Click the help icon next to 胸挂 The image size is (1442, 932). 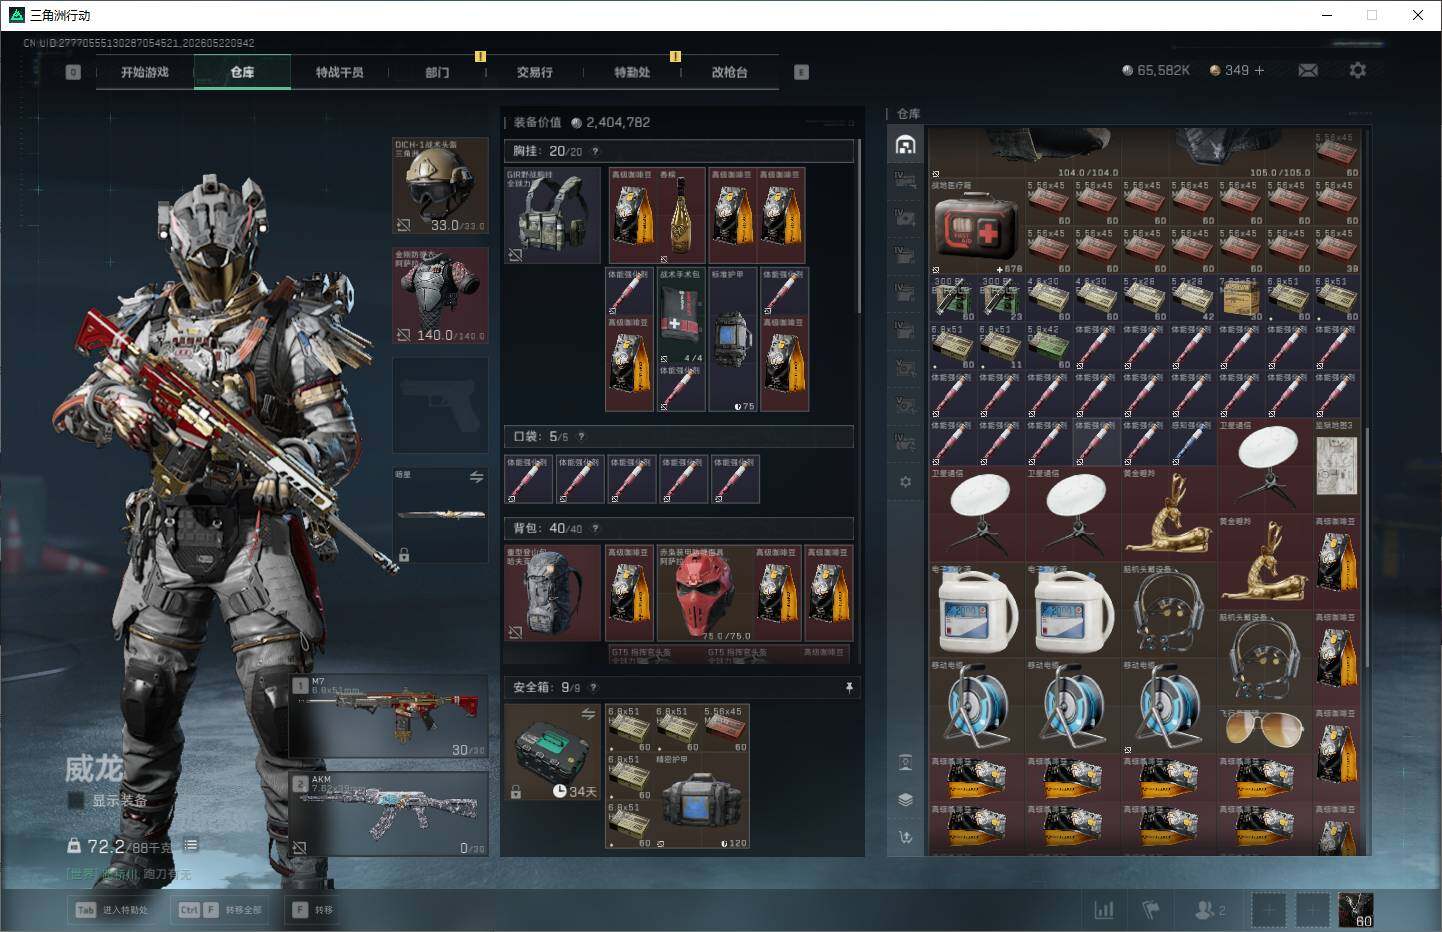tap(595, 151)
